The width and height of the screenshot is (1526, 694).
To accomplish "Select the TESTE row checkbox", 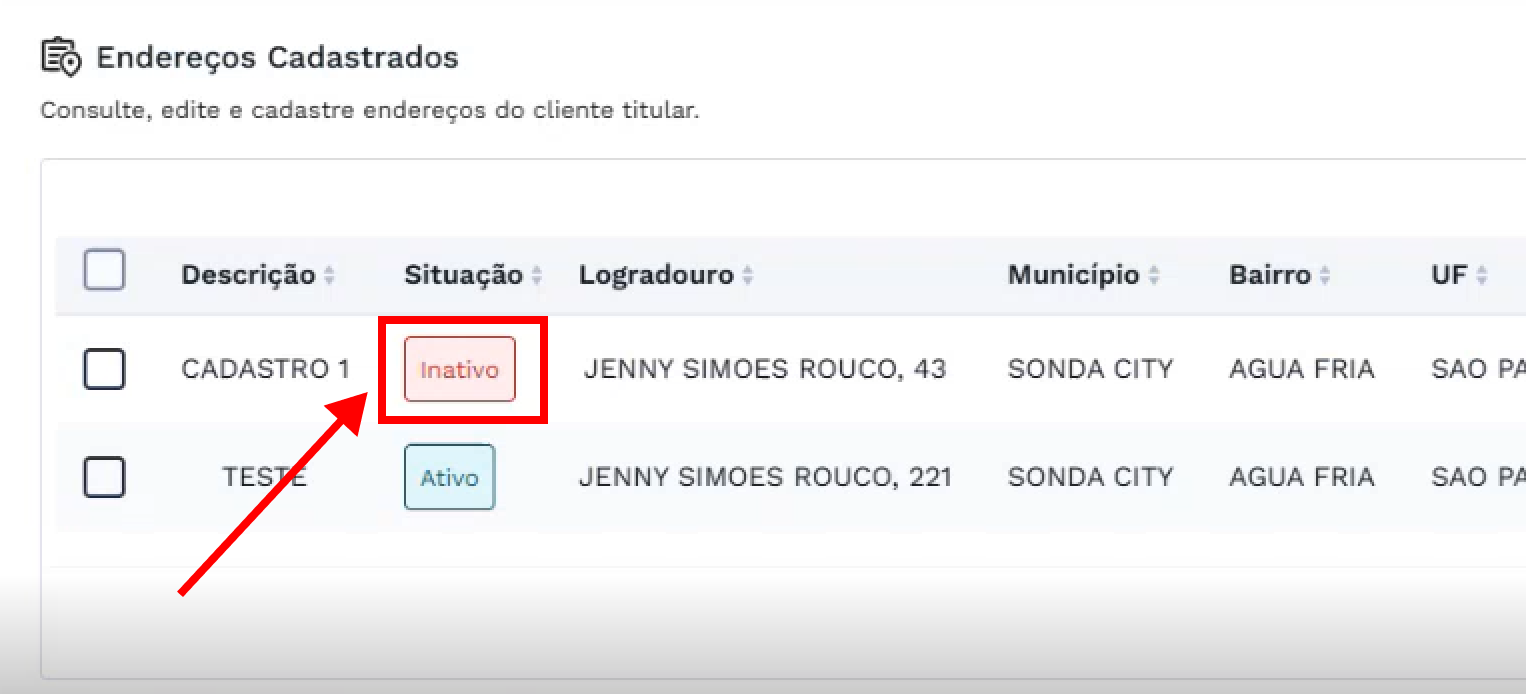I will 104,477.
